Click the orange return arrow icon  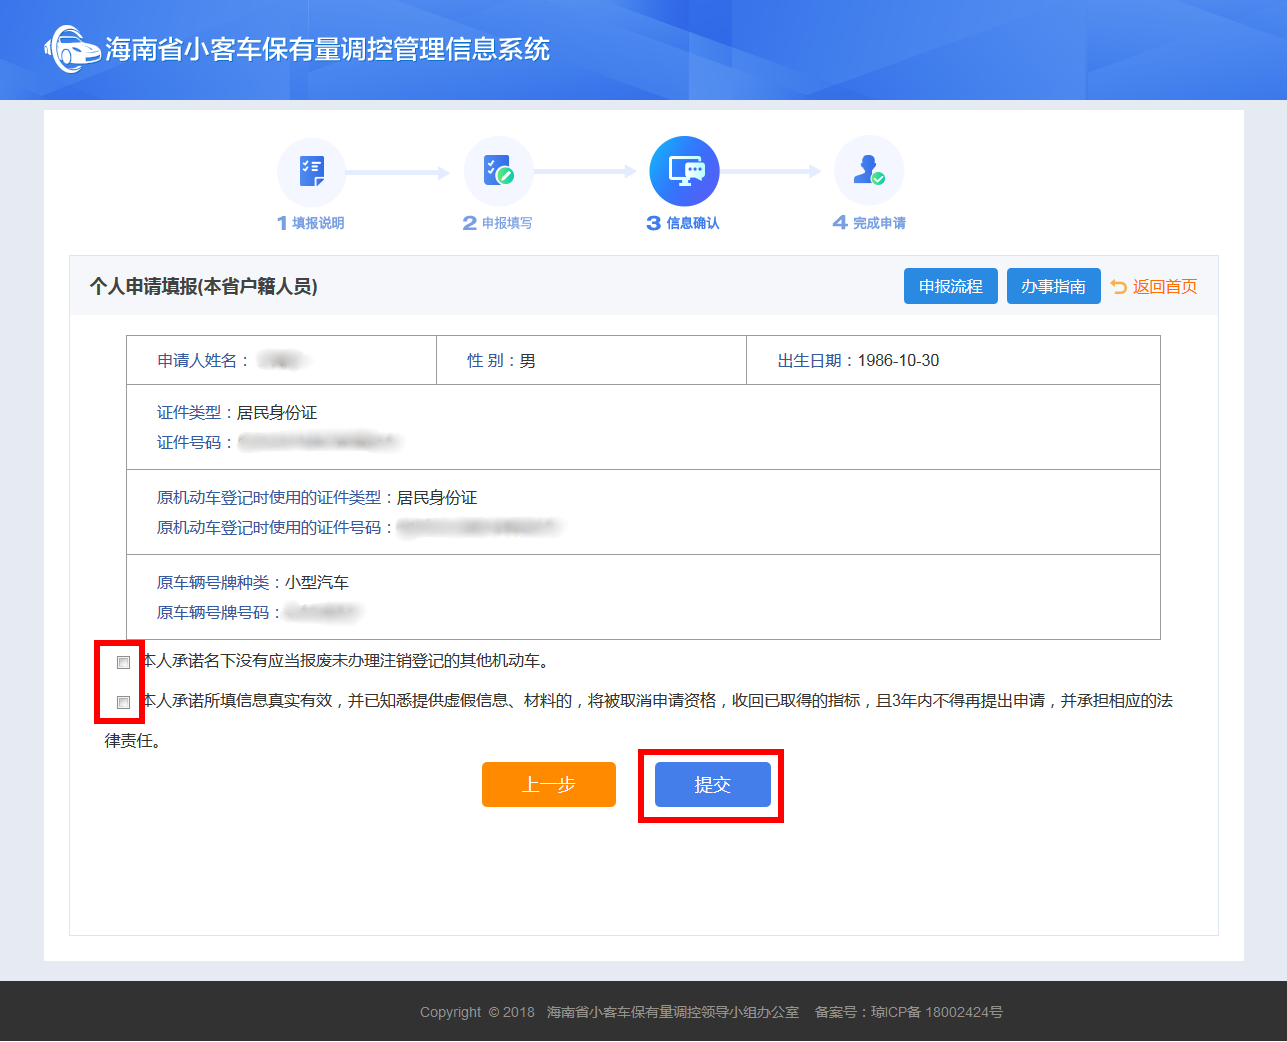[1119, 287]
